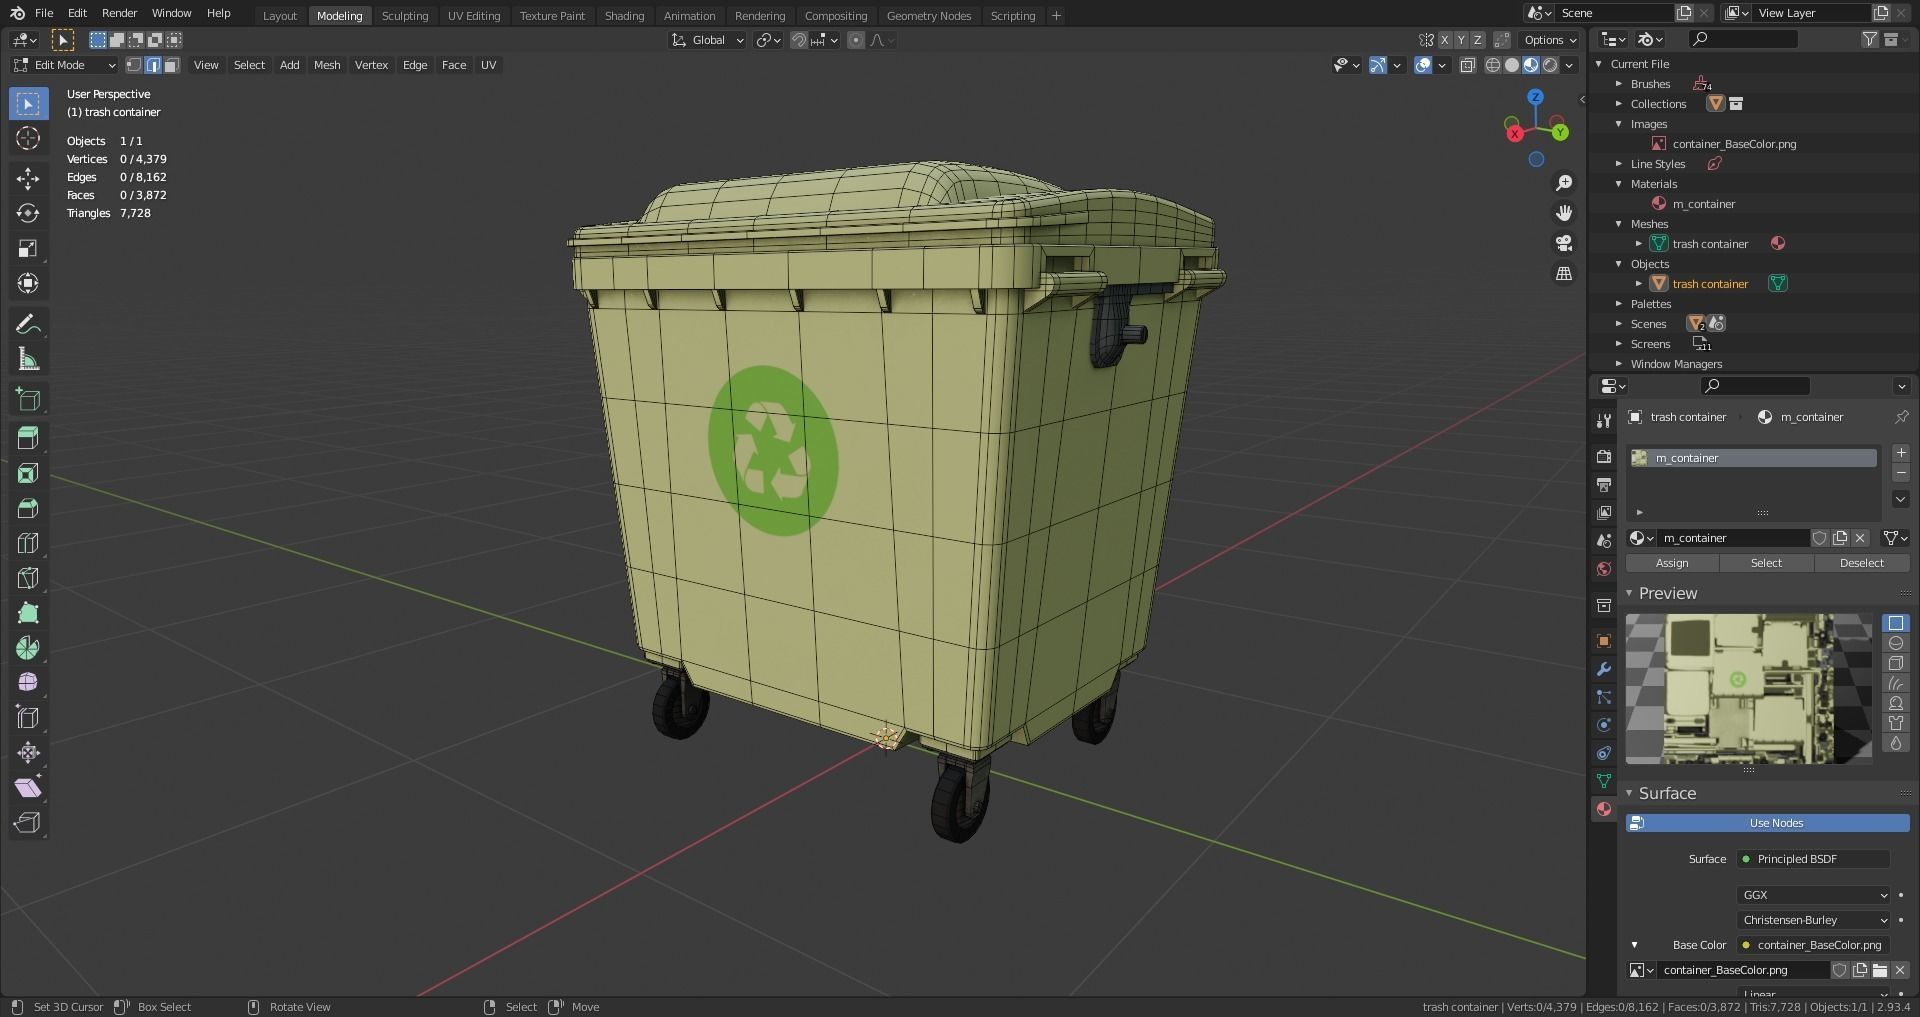This screenshot has height=1017, width=1920.
Task: Collapse the Materials tree entry
Action: pyautogui.click(x=1619, y=184)
